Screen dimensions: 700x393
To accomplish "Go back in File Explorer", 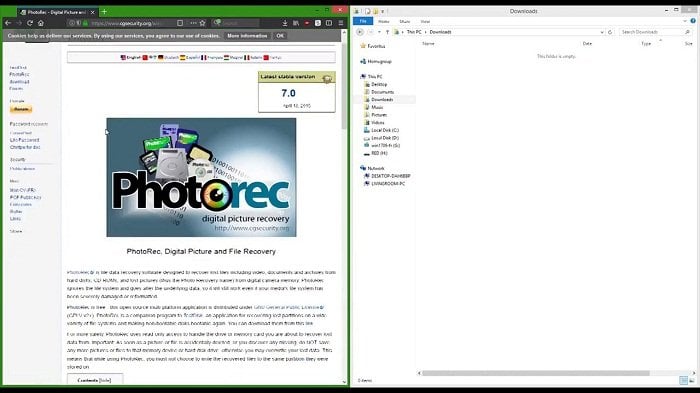I will click(x=360, y=32).
